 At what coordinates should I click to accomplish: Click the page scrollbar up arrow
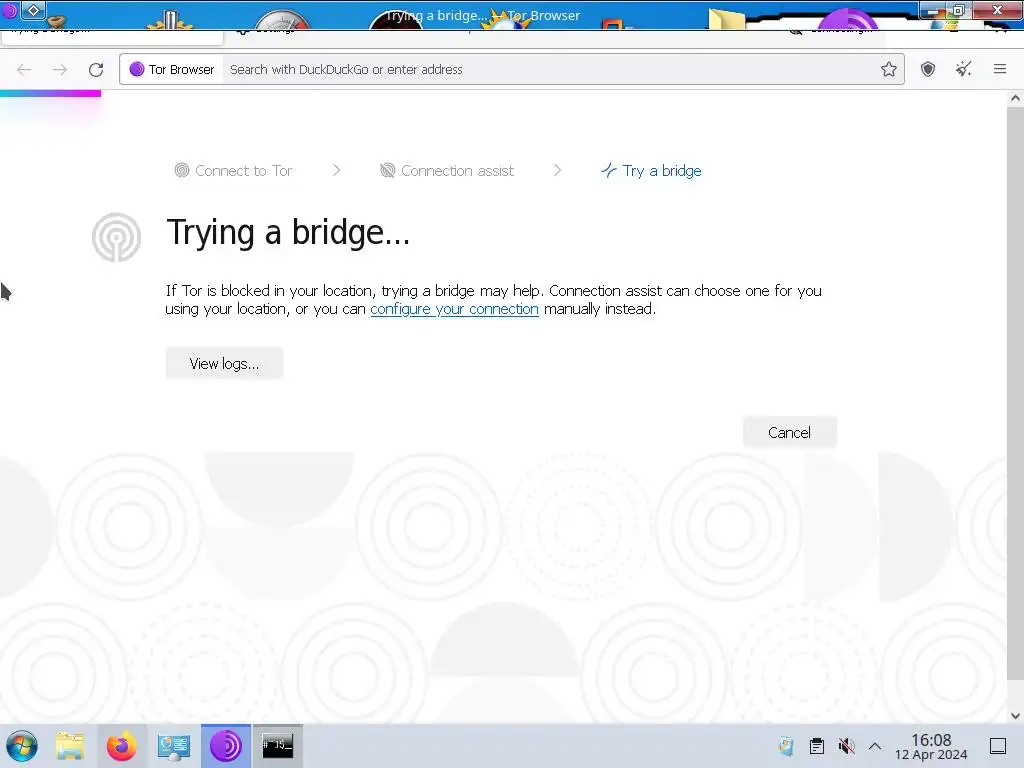tap(1015, 99)
